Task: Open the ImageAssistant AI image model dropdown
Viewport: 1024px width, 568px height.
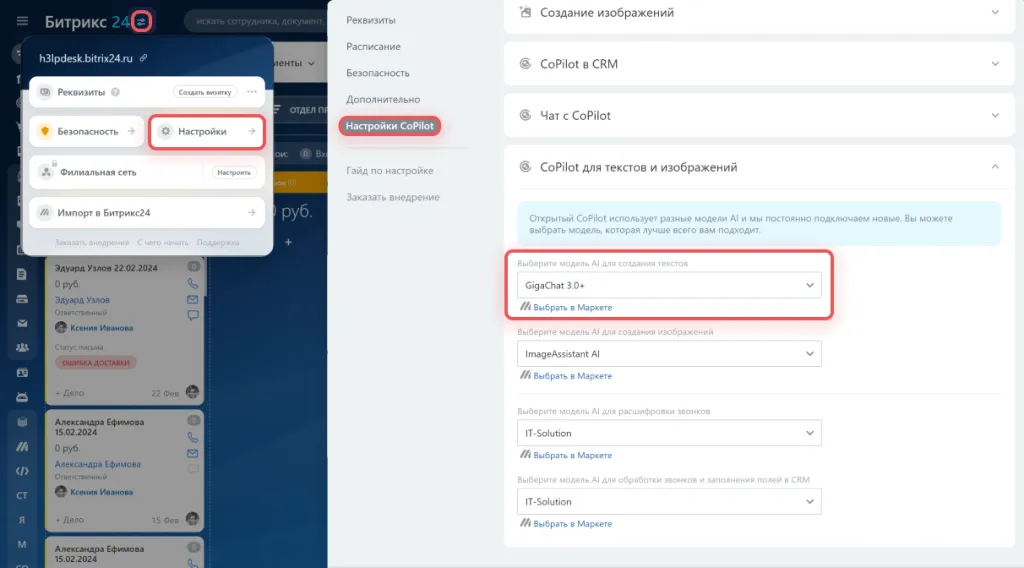Action: [x=669, y=354]
